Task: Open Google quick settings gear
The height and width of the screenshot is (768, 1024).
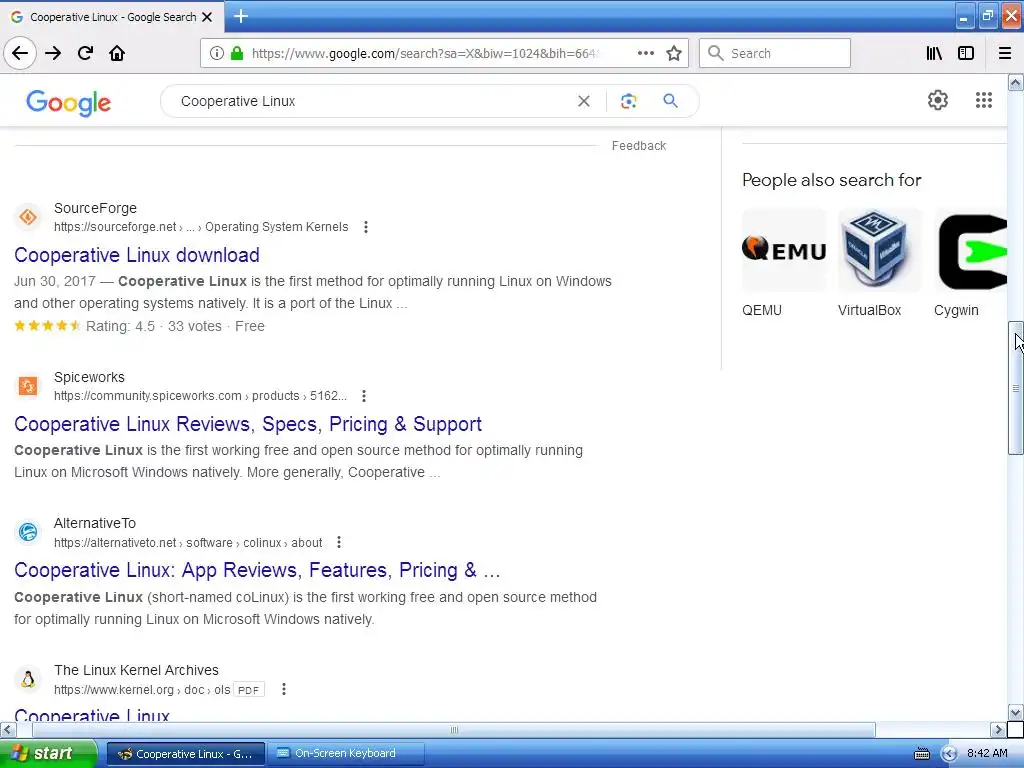Action: click(x=938, y=100)
